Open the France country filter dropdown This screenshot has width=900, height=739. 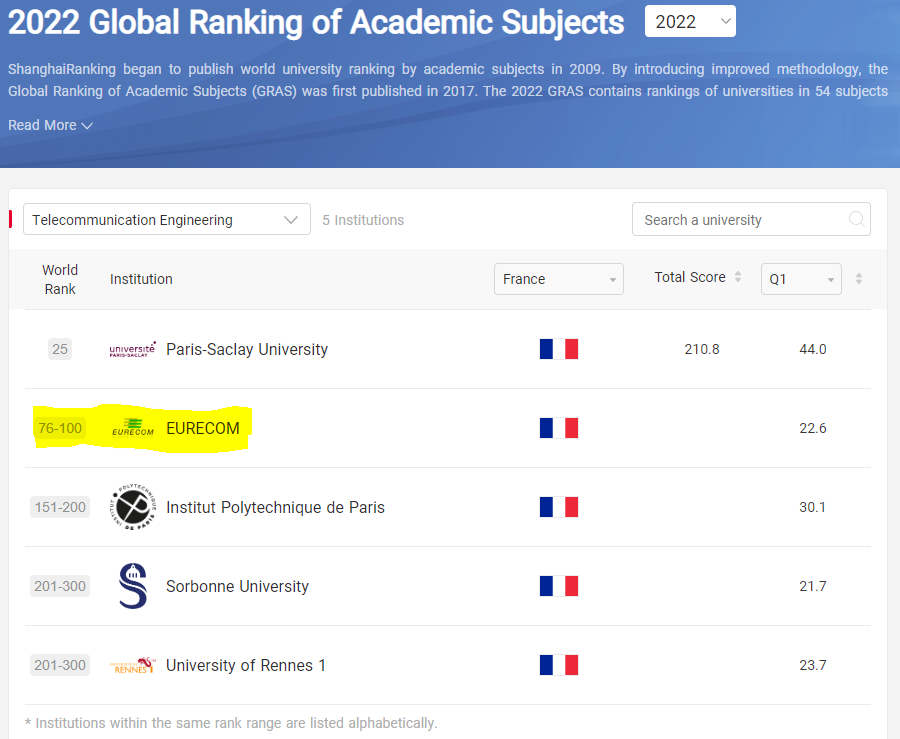558,279
